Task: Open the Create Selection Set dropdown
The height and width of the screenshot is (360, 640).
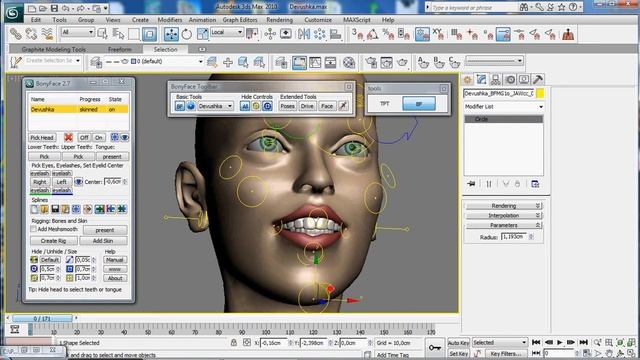Action: (52, 61)
